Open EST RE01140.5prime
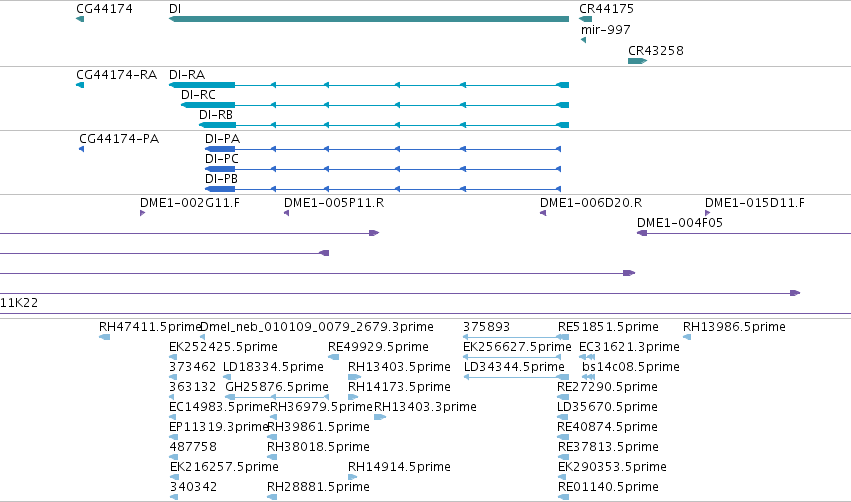 (608, 488)
